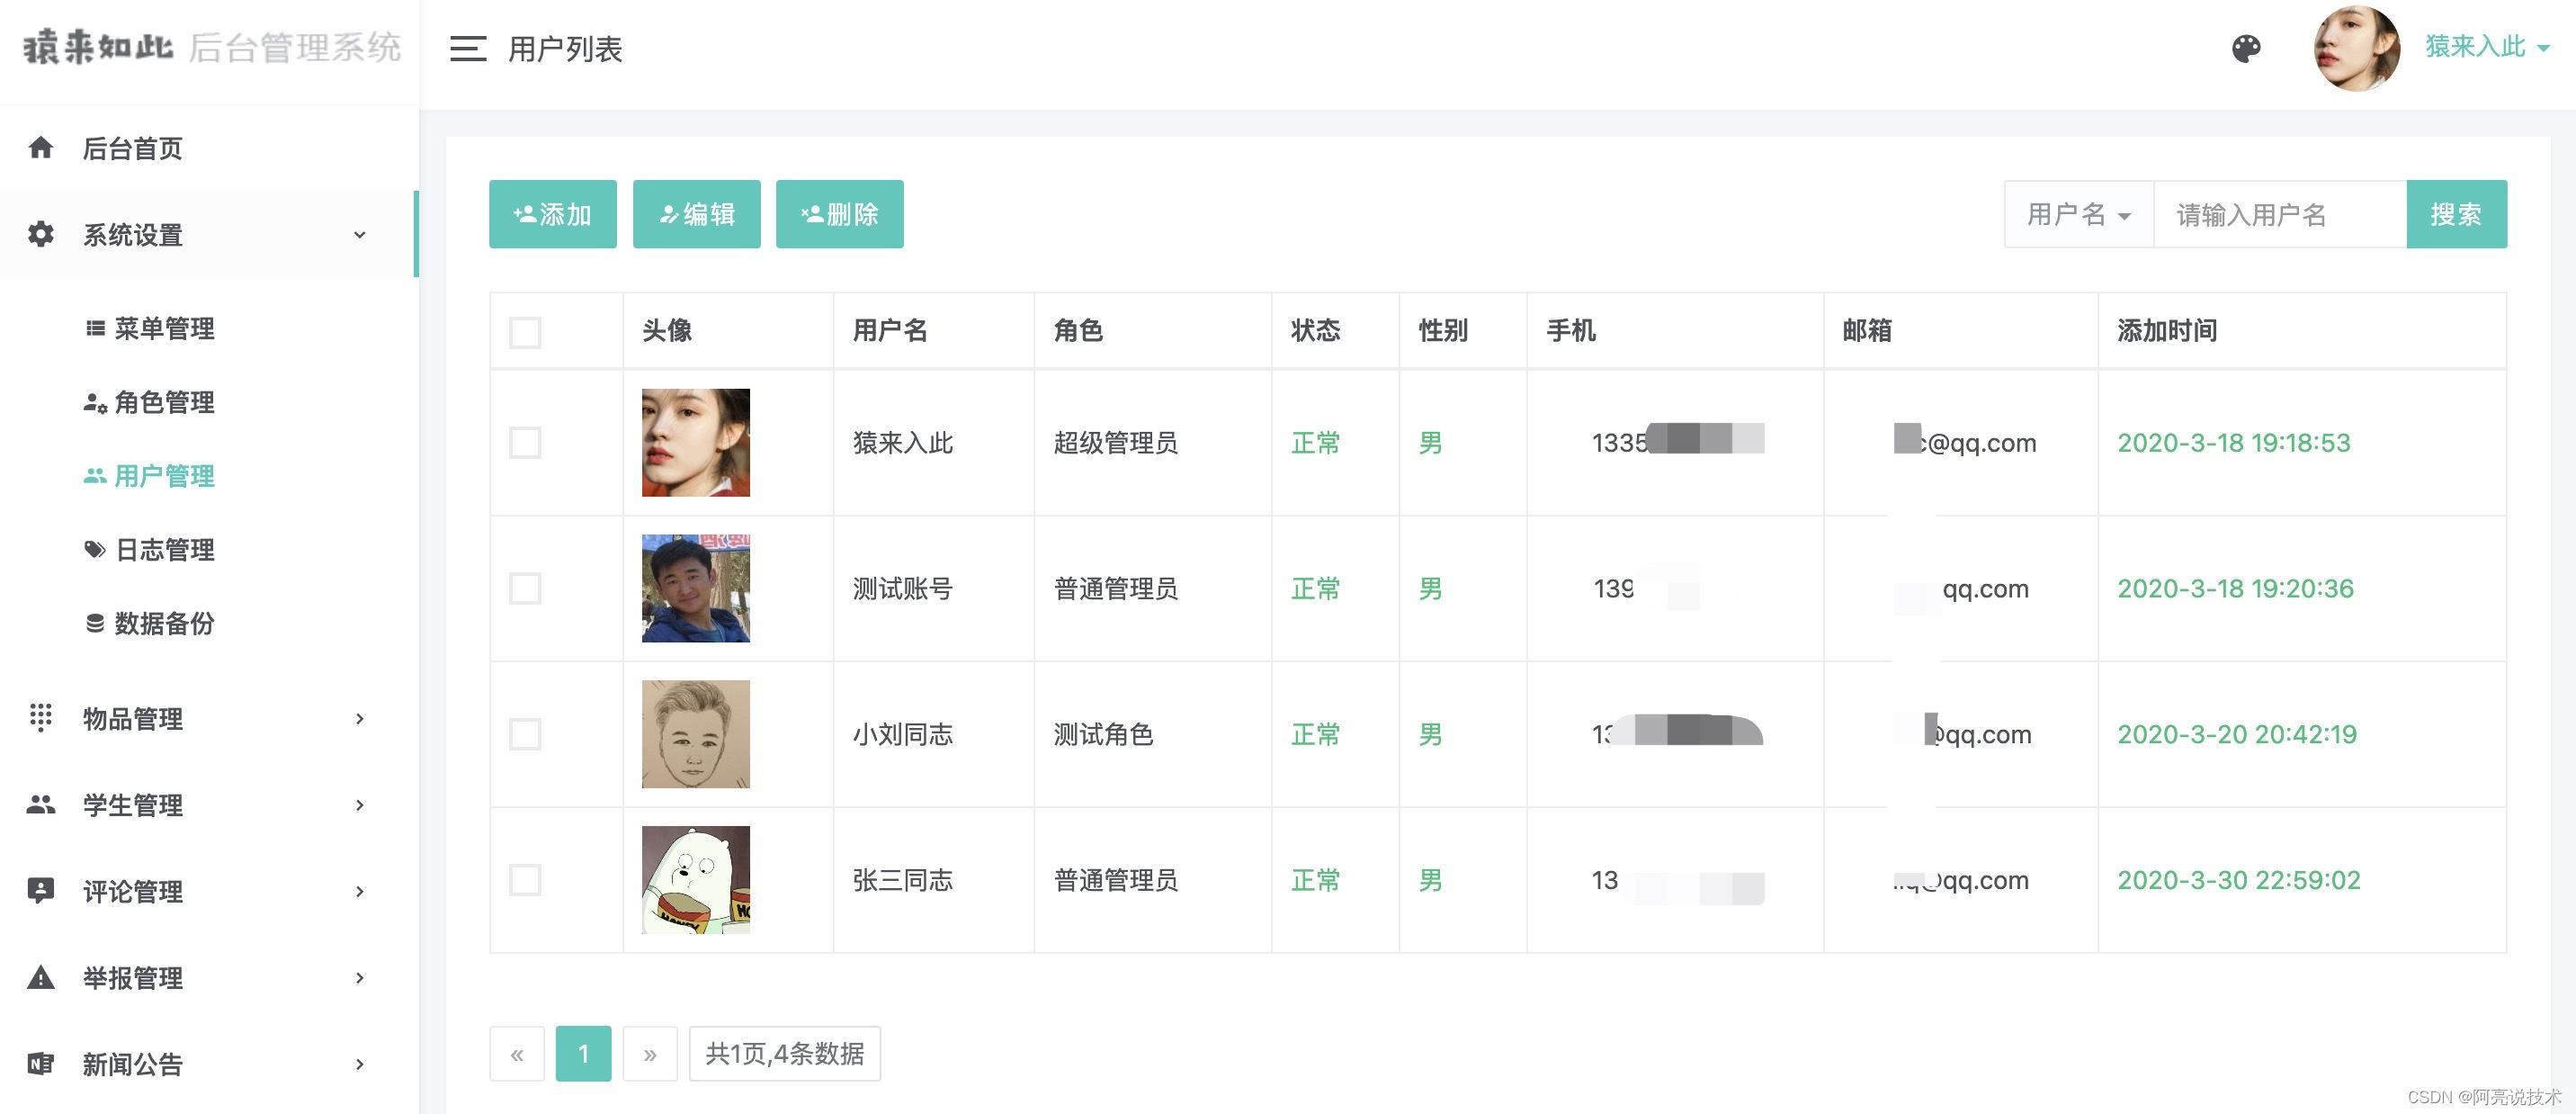Click the warning triangle icon for 举报管理
Image resolution: width=2576 pixels, height=1114 pixels.
pos(41,977)
